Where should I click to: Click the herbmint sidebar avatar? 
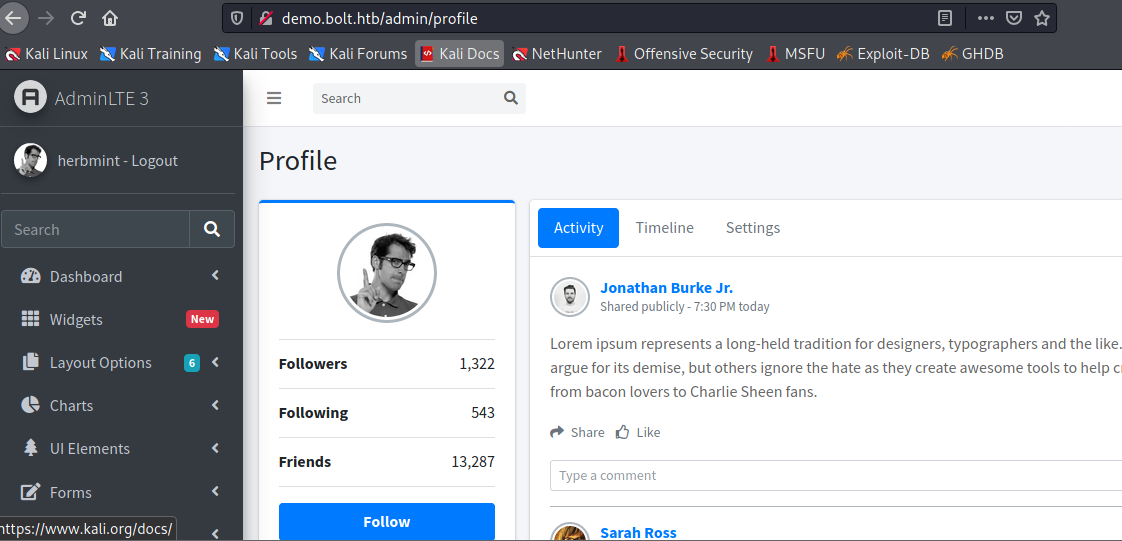(30, 160)
